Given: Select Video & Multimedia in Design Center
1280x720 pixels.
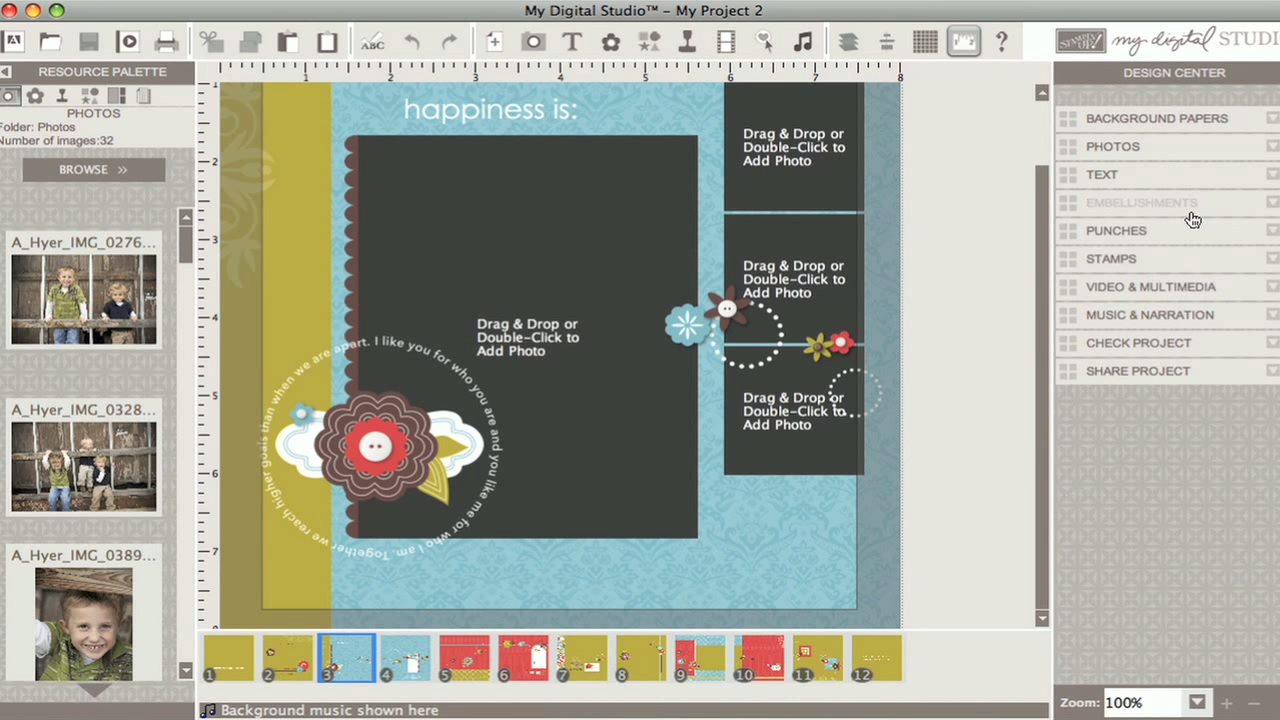Looking at the screenshot, I should (1150, 286).
